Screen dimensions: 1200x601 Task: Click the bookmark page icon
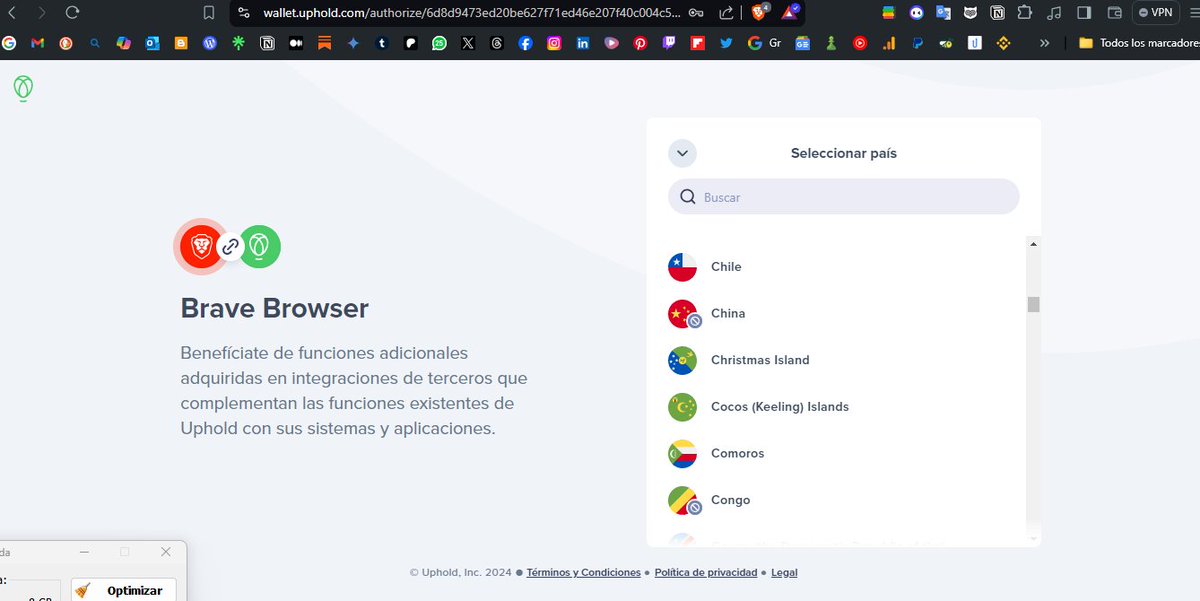(209, 13)
